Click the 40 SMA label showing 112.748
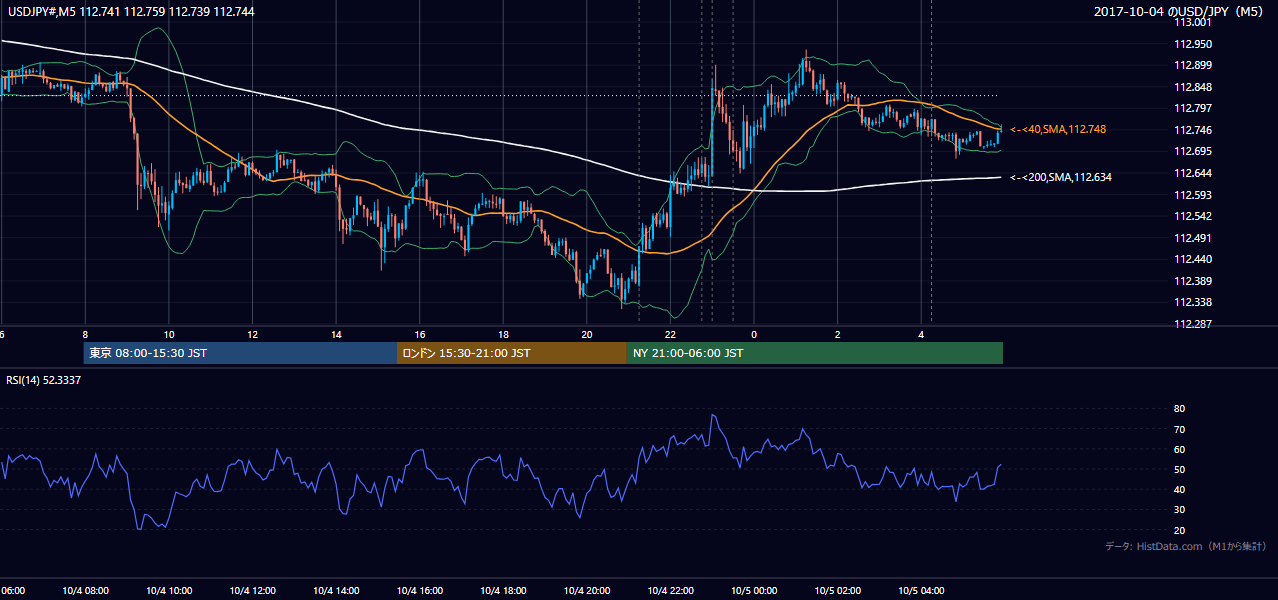This screenshot has width=1278, height=600. (x=1057, y=129)
